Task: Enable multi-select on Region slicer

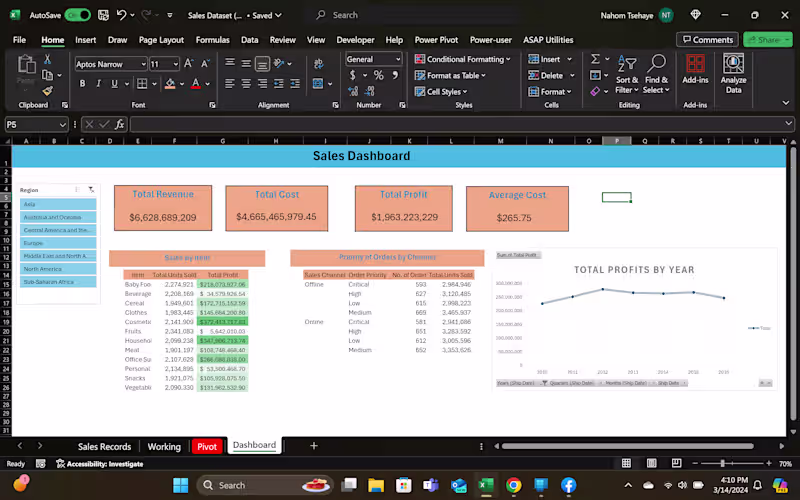Action: pyautogui.click(x=78, y=190)
